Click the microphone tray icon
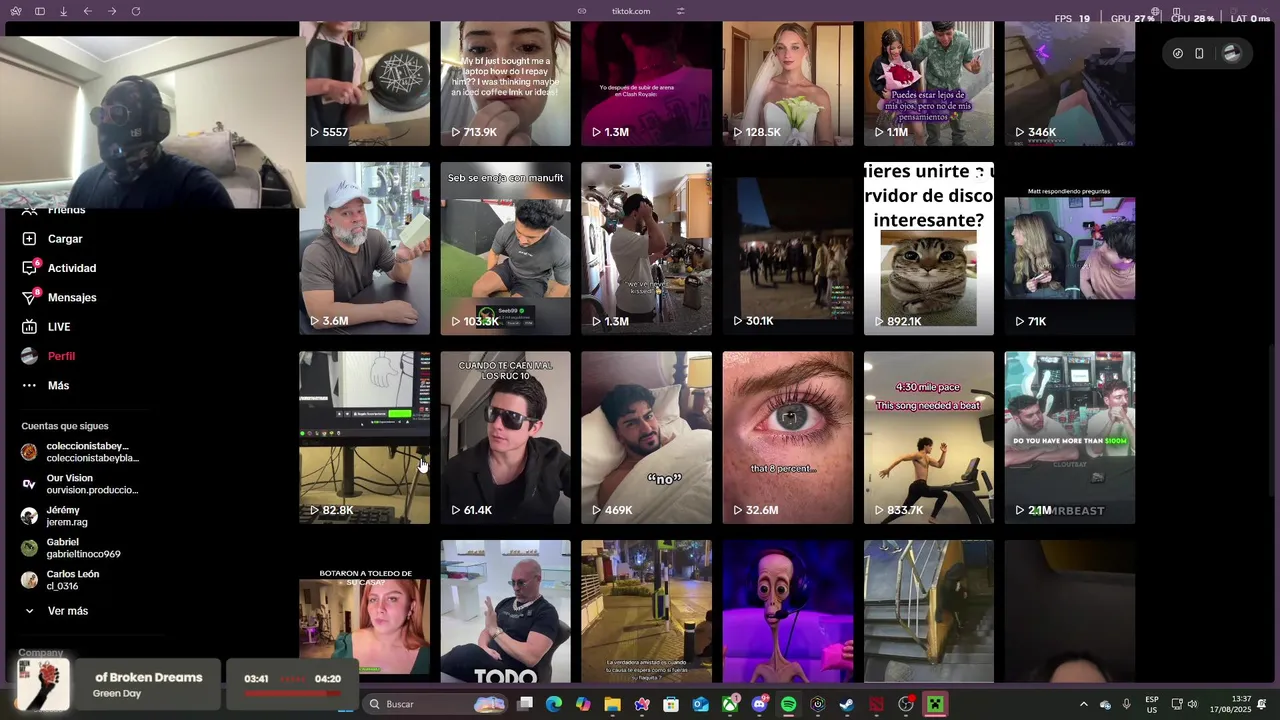This screenshot has height=720, width=1280. (x=1127, y=704)
